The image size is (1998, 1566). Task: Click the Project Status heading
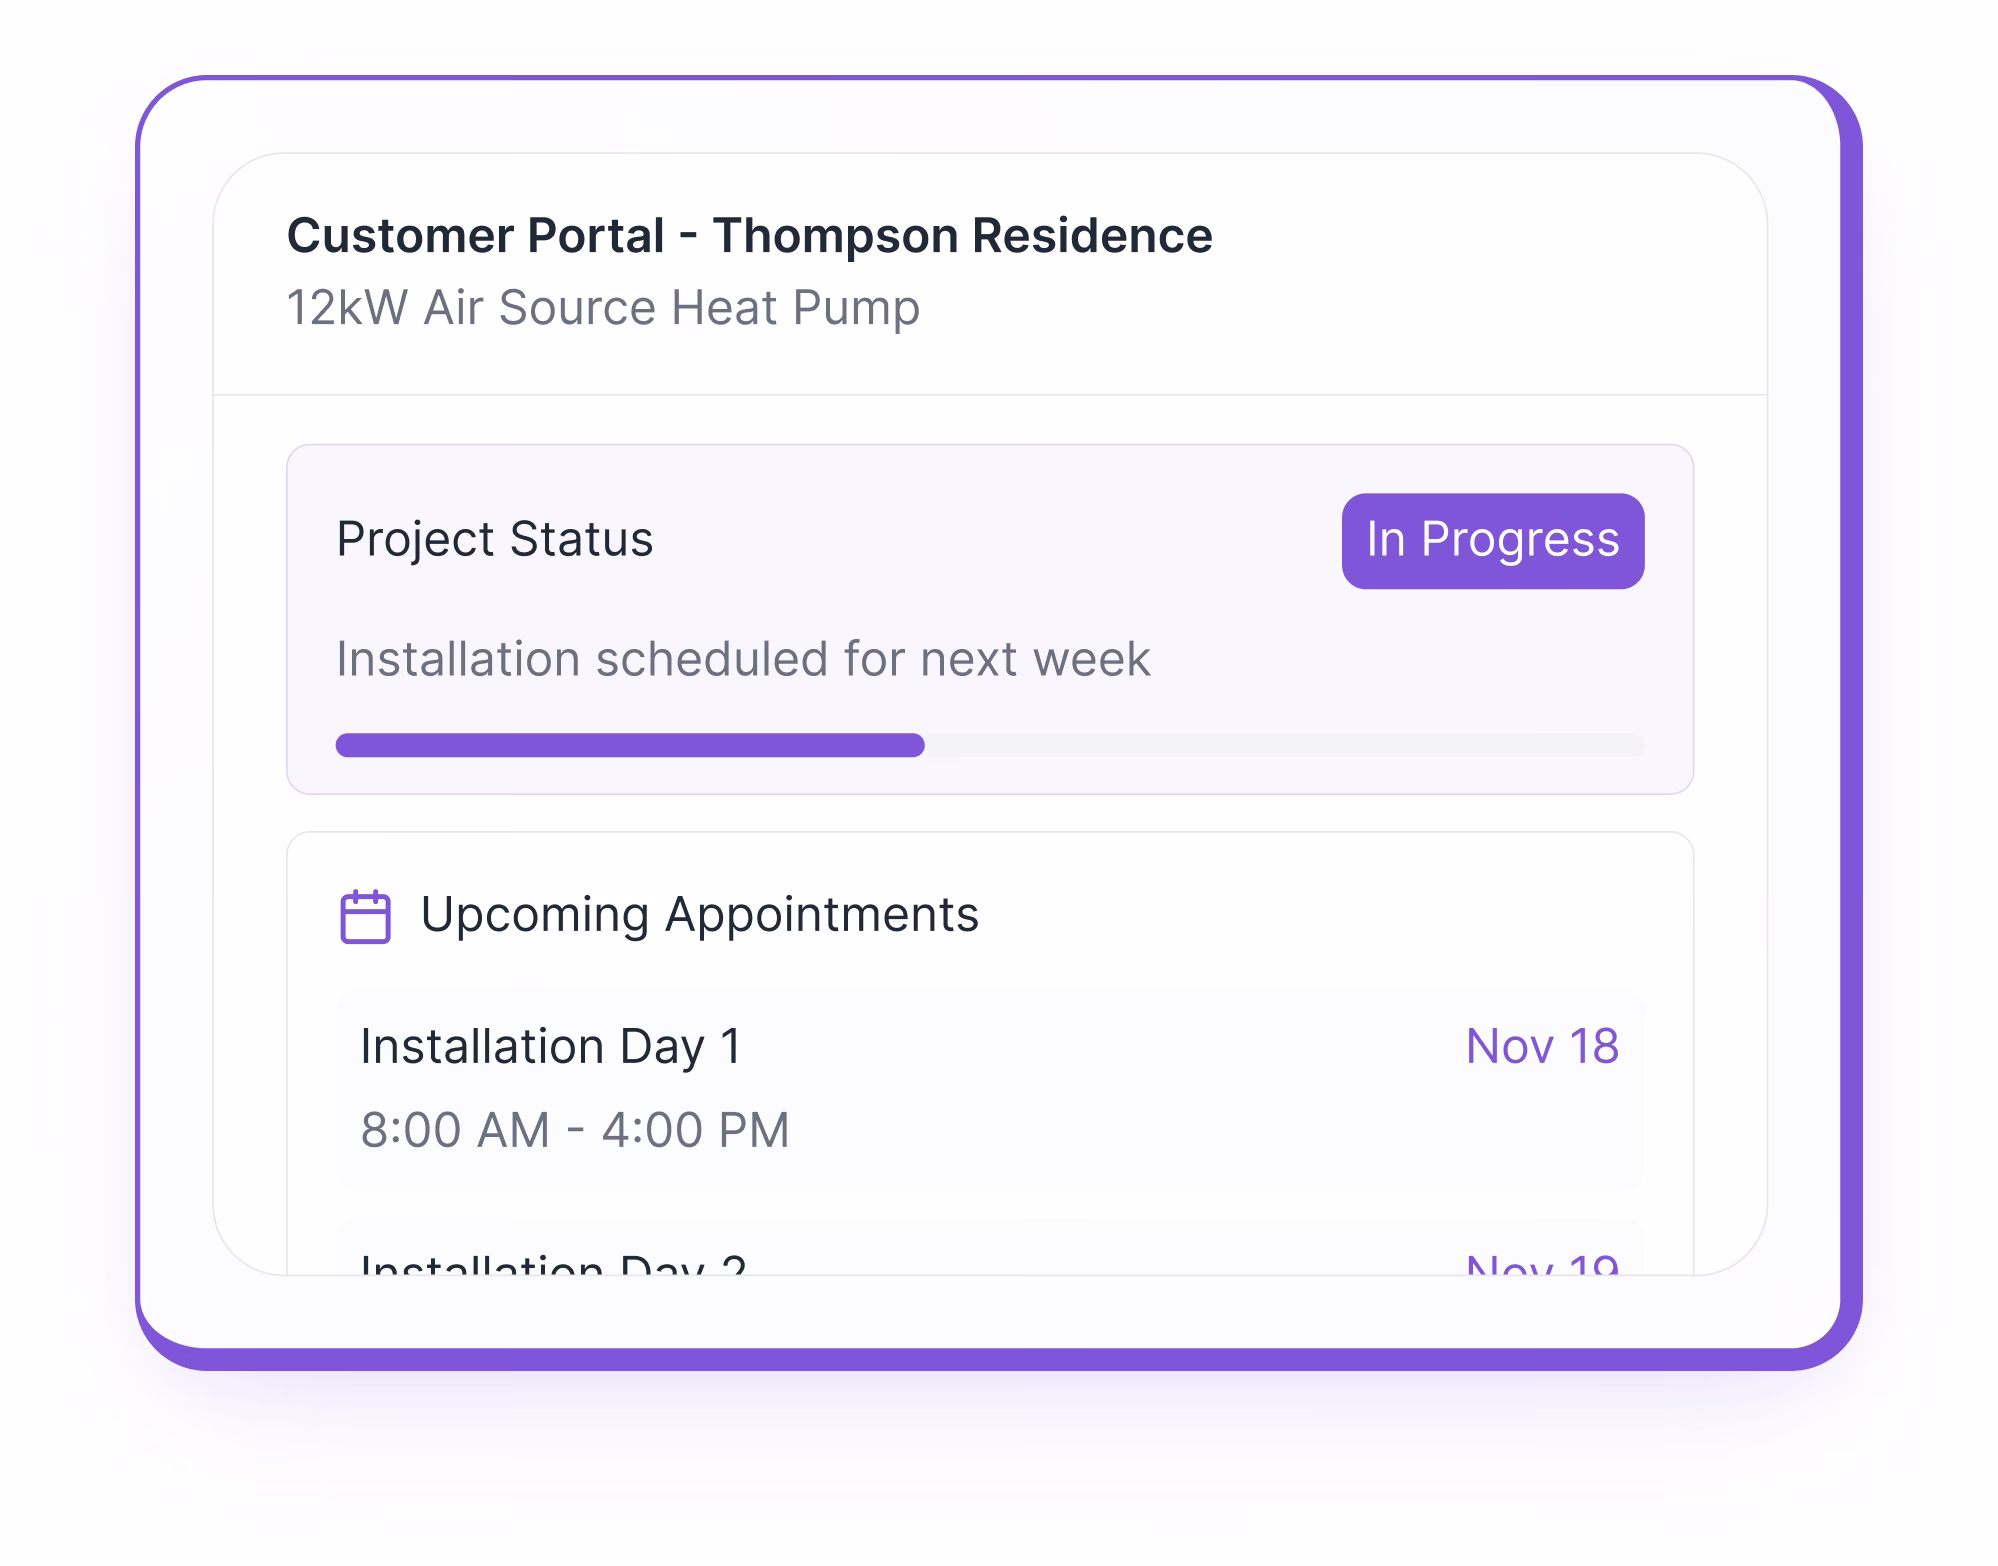494,539
